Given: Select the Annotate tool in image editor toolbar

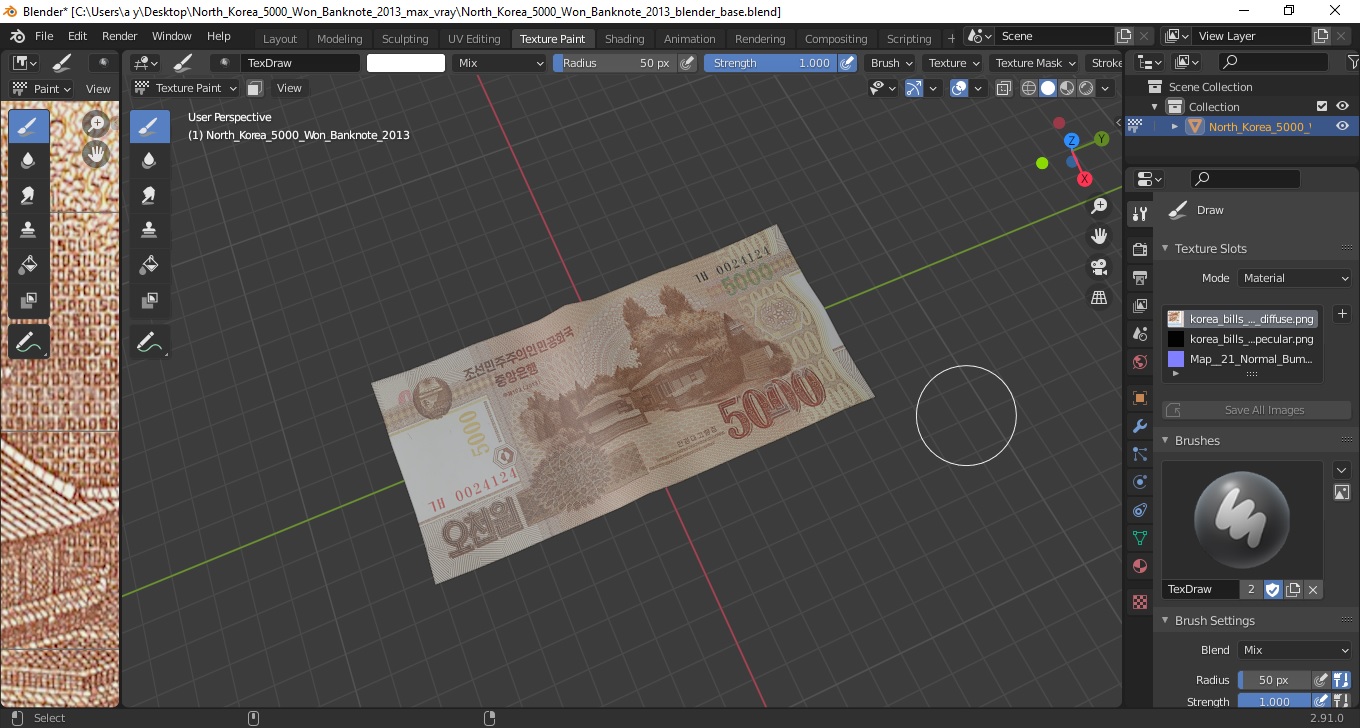Looking at the screenshot, I should click(28, 342).
